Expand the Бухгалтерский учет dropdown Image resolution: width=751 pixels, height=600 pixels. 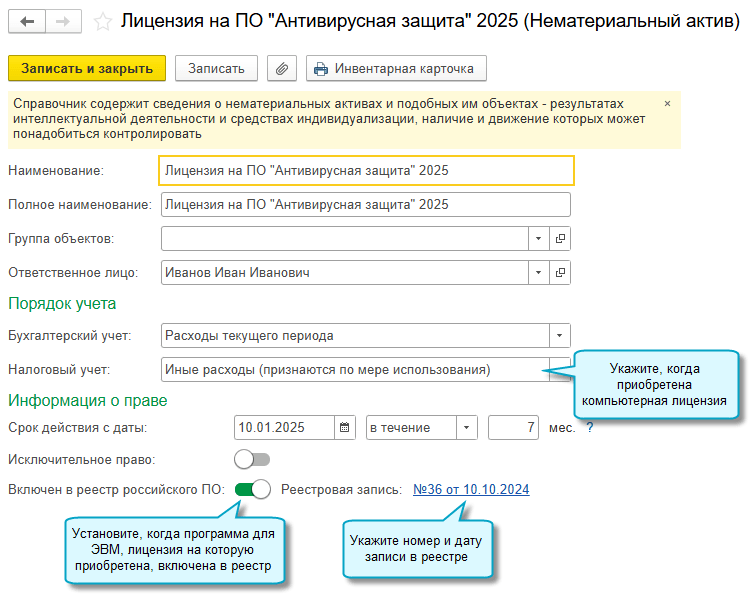(559, 336)
